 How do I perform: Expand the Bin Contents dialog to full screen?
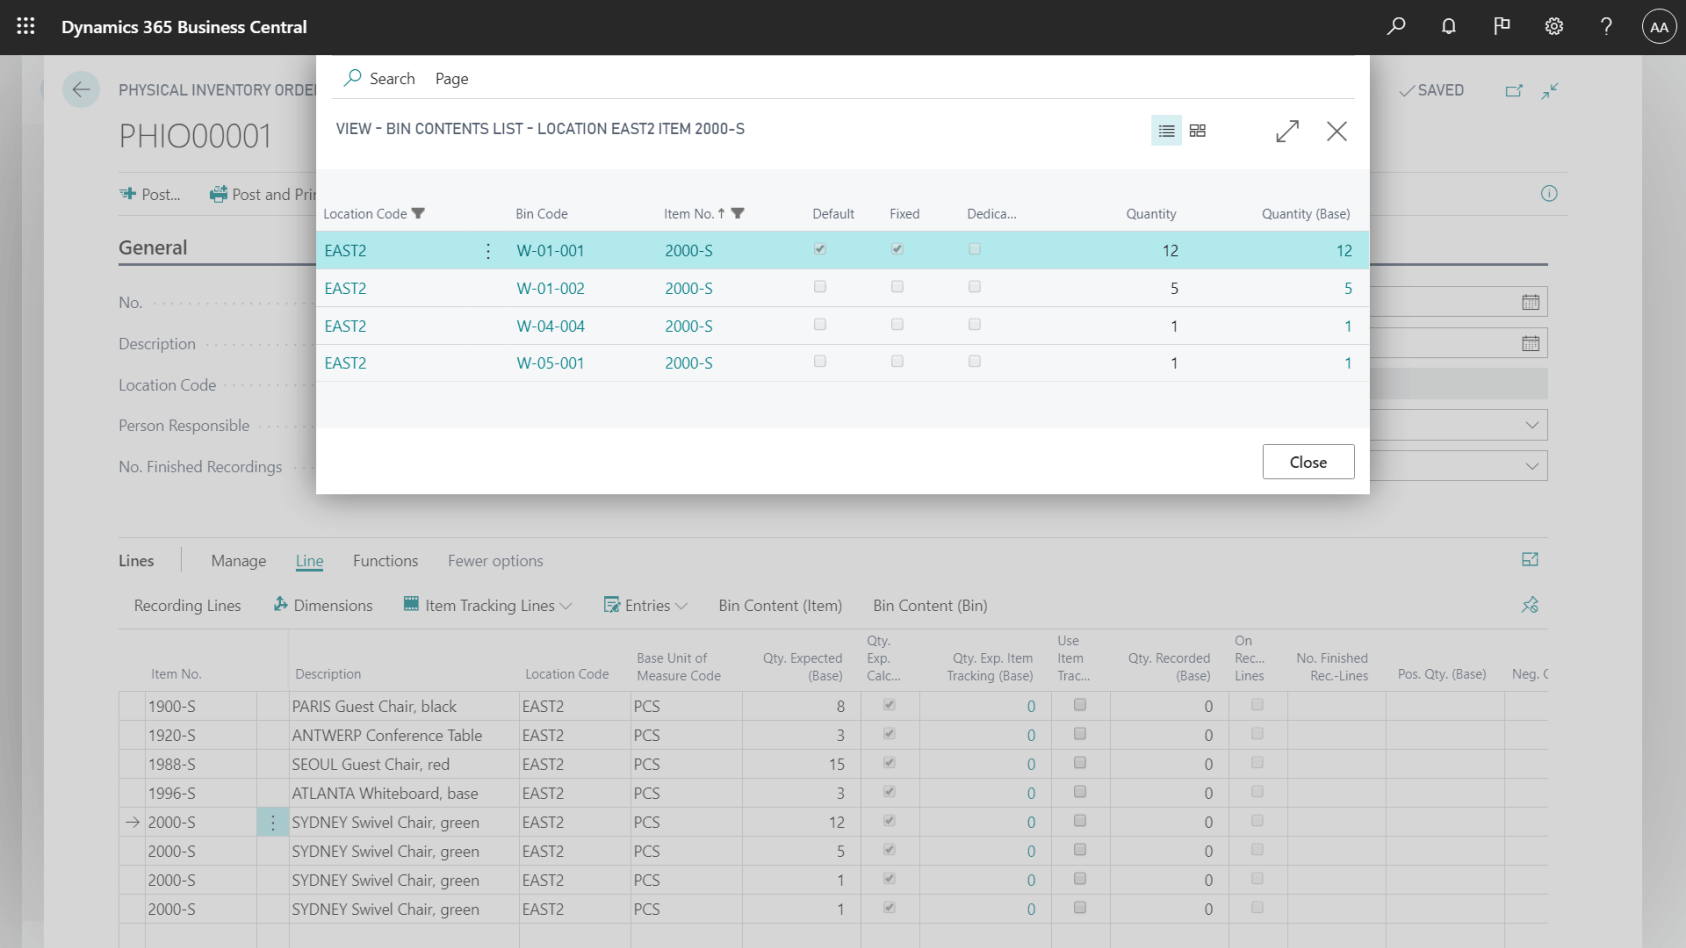coord(1288,131)
